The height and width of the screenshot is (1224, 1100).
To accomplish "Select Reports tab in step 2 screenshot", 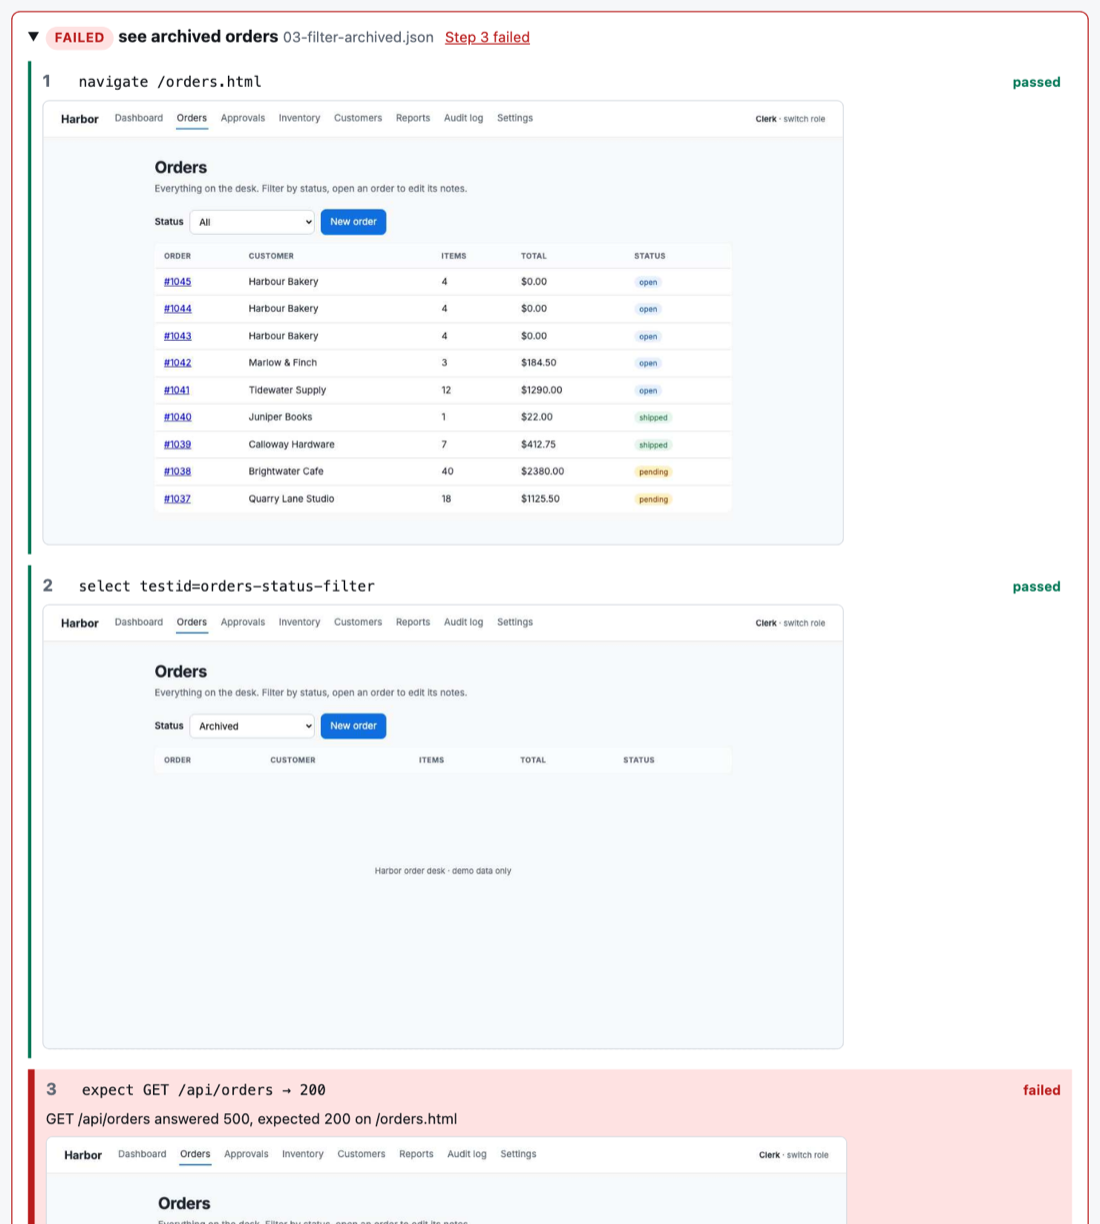I will 413,622.
